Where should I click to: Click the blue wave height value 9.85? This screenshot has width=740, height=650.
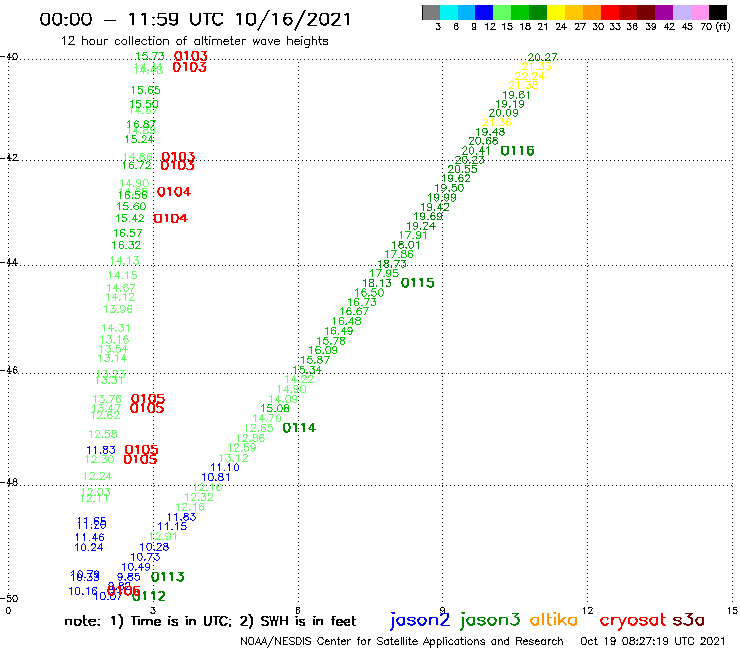128,577
